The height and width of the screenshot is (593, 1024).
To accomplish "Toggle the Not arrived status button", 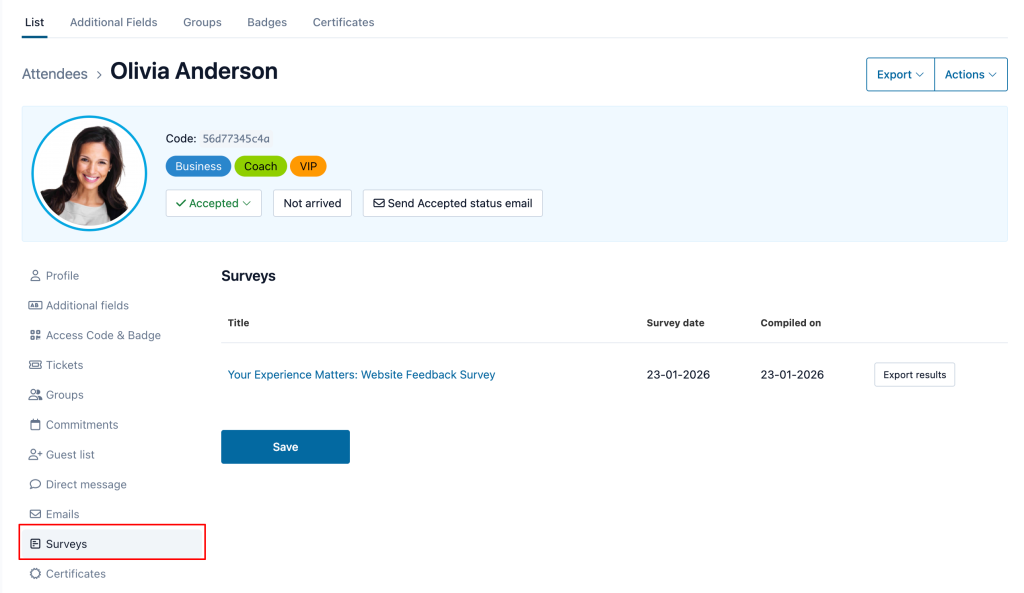I will coord(312,203).
